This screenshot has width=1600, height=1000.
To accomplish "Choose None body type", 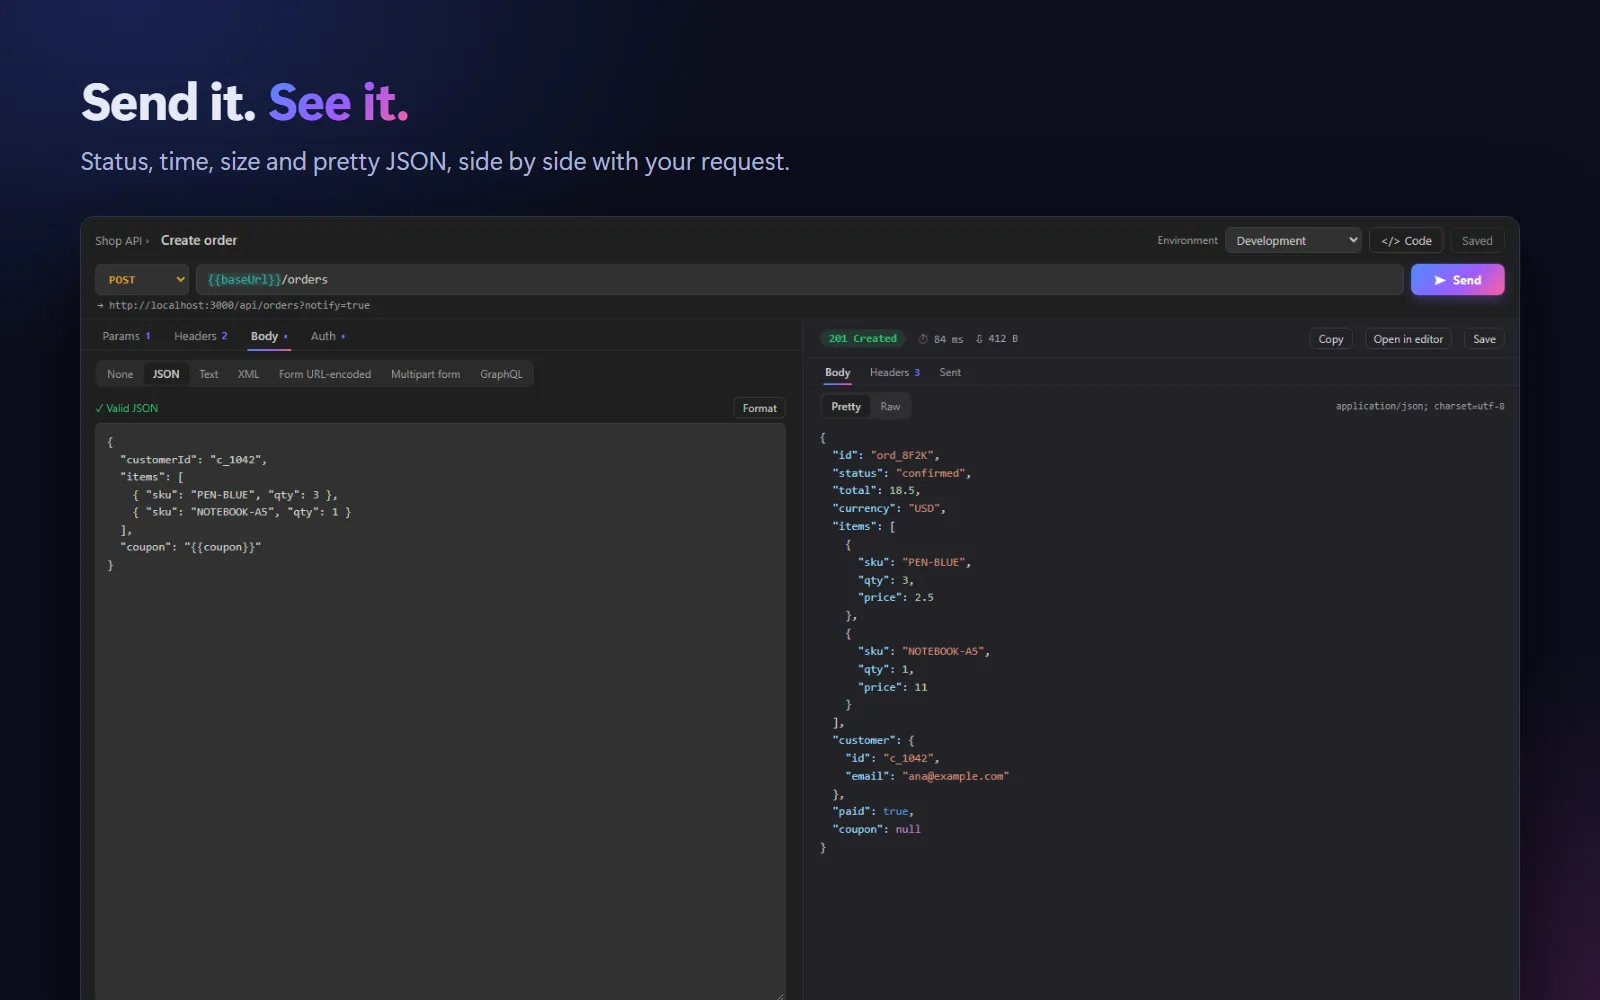I will tap(120, 374).
